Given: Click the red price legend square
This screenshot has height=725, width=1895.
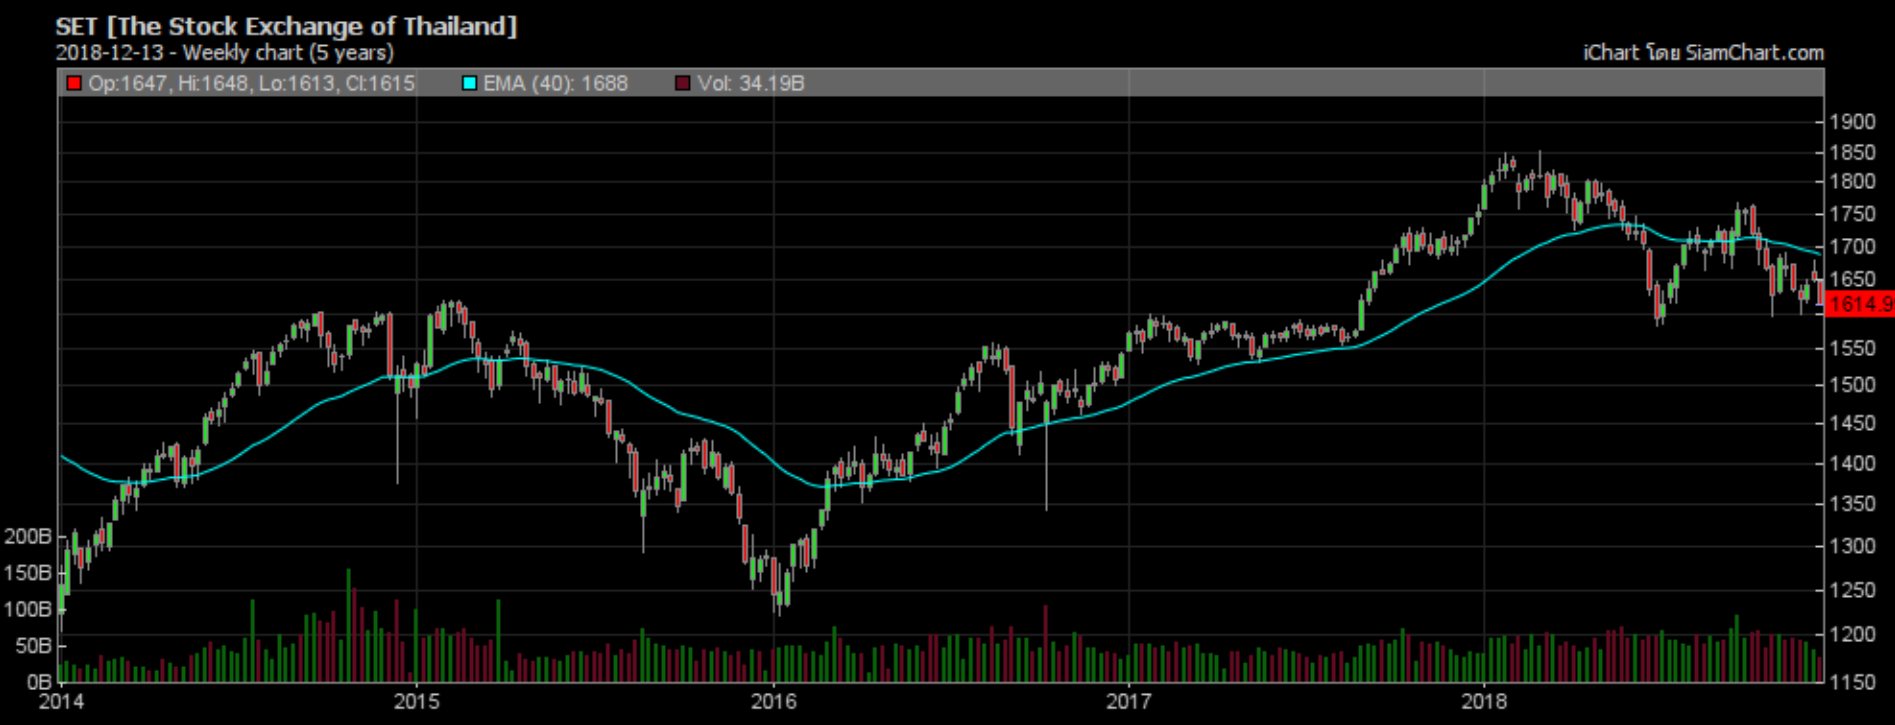Looking at the screenshot, I should [73, 83].
